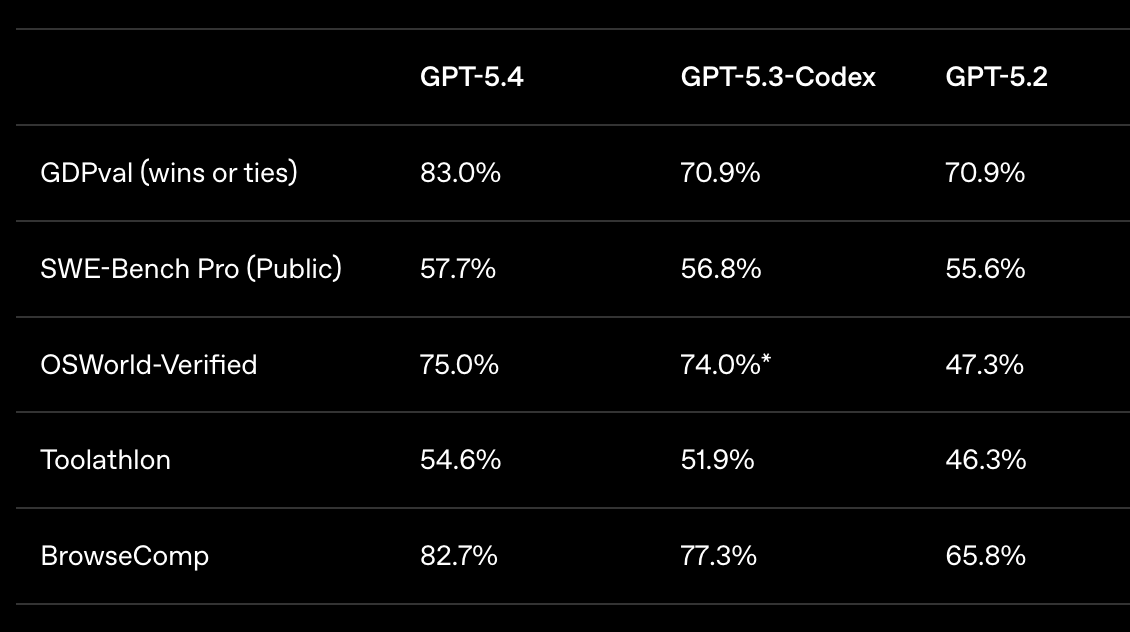Click the 55.6% SWE-Bench Pro score

tap(985, 269)
